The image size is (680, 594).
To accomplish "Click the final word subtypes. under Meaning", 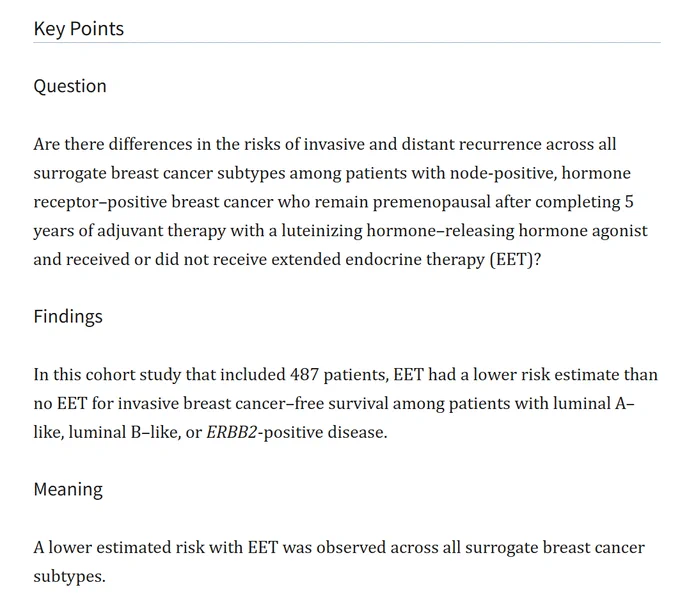I will click(x=69, y=577).
